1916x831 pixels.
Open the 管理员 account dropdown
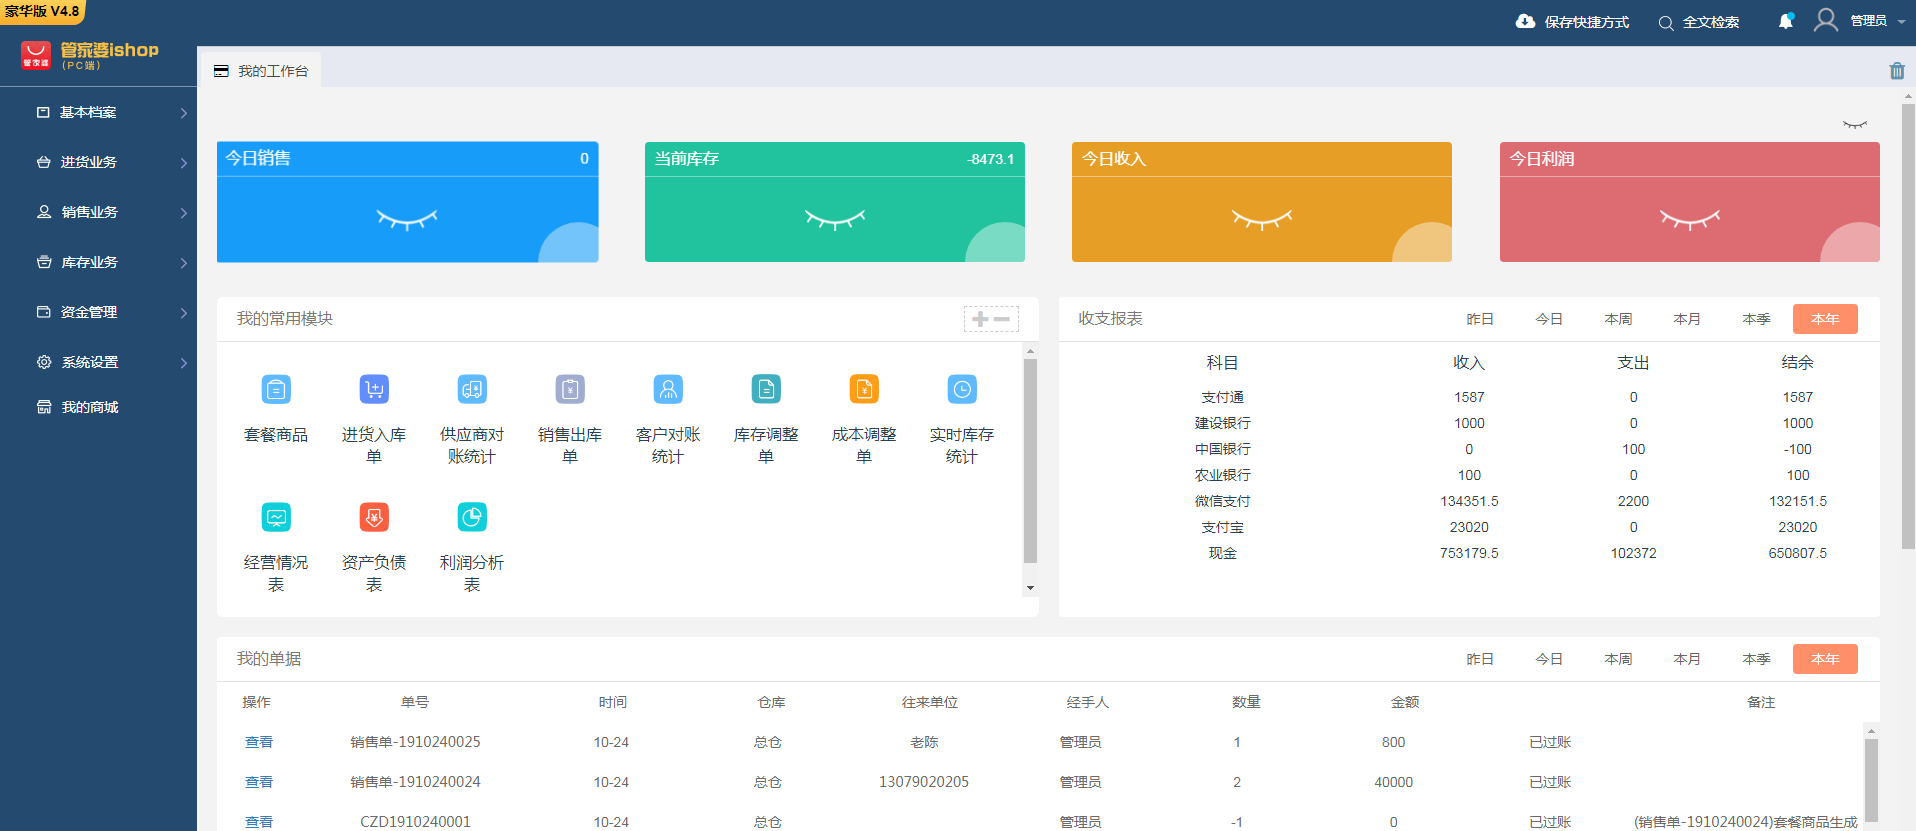click(x=1877, y=21)
